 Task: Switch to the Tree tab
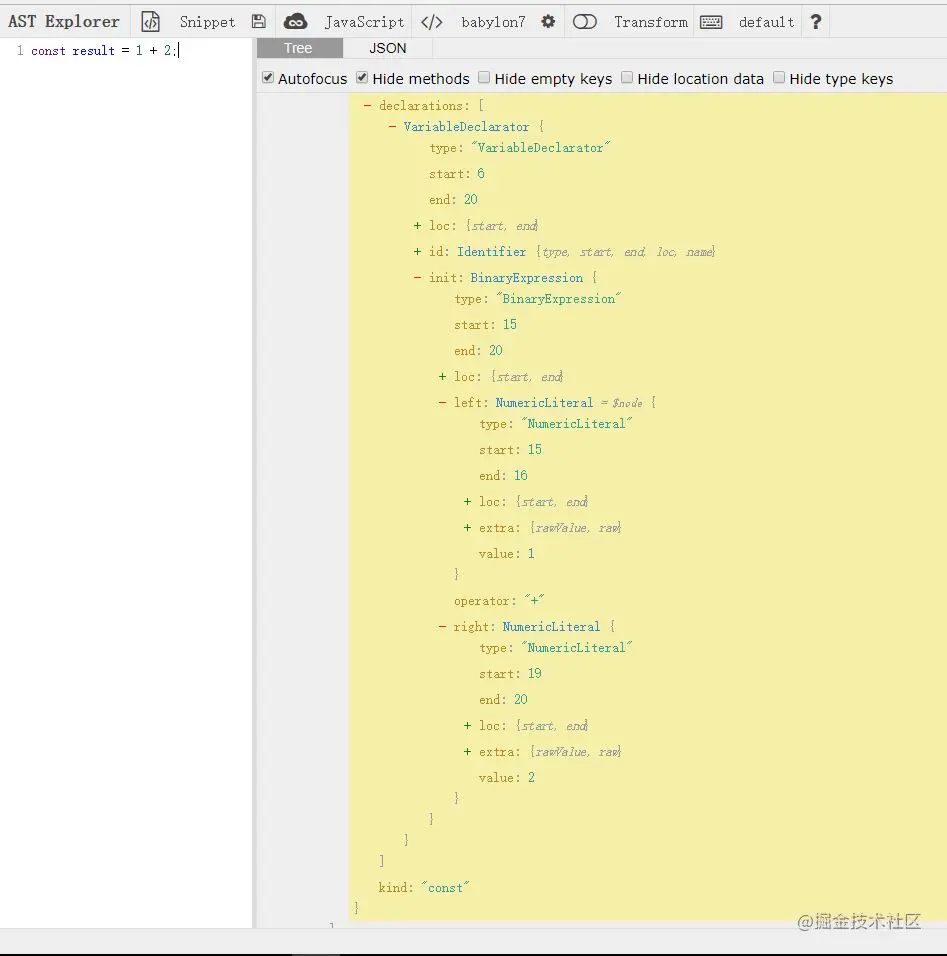[299, 48]
